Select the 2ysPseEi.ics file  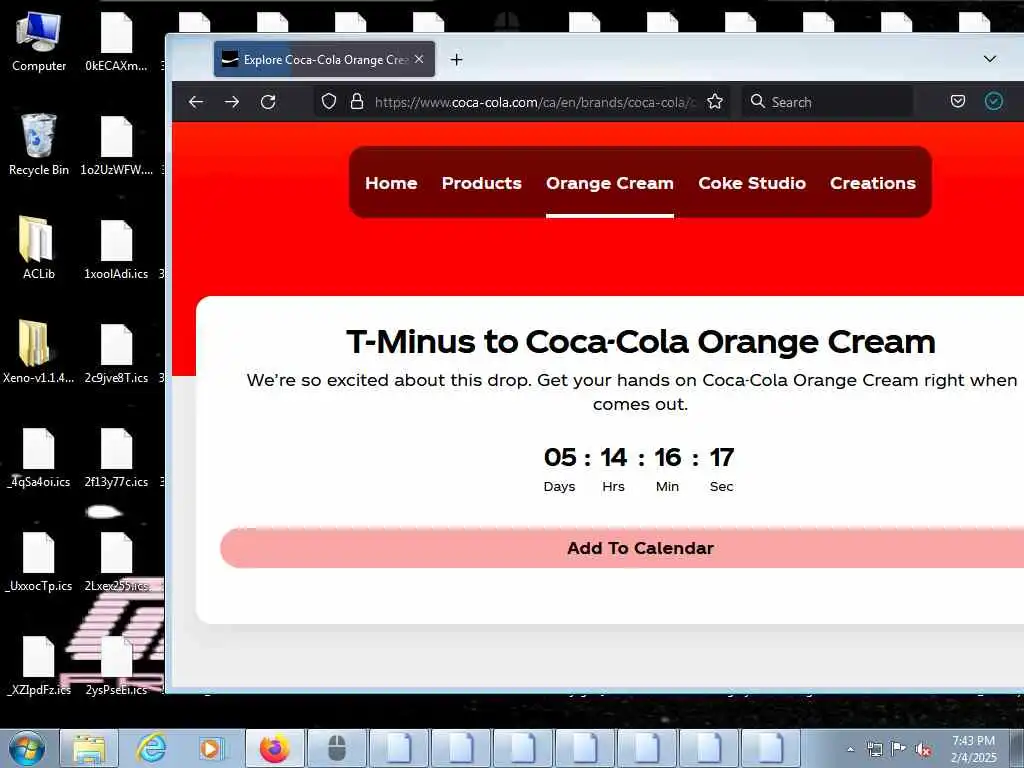coord(116,665)
